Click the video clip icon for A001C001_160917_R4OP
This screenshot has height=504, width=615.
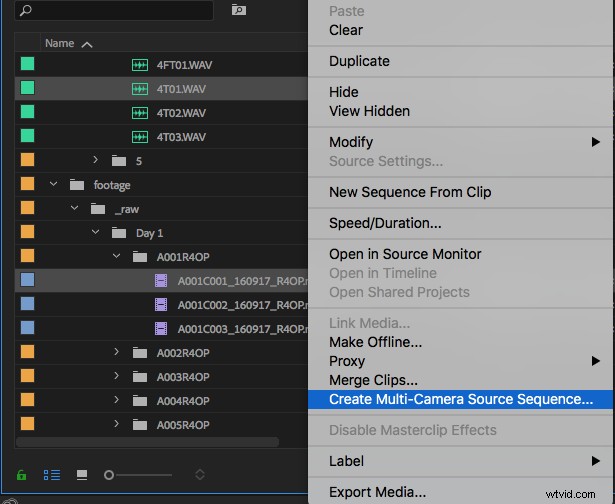click(x=161, y=281)
